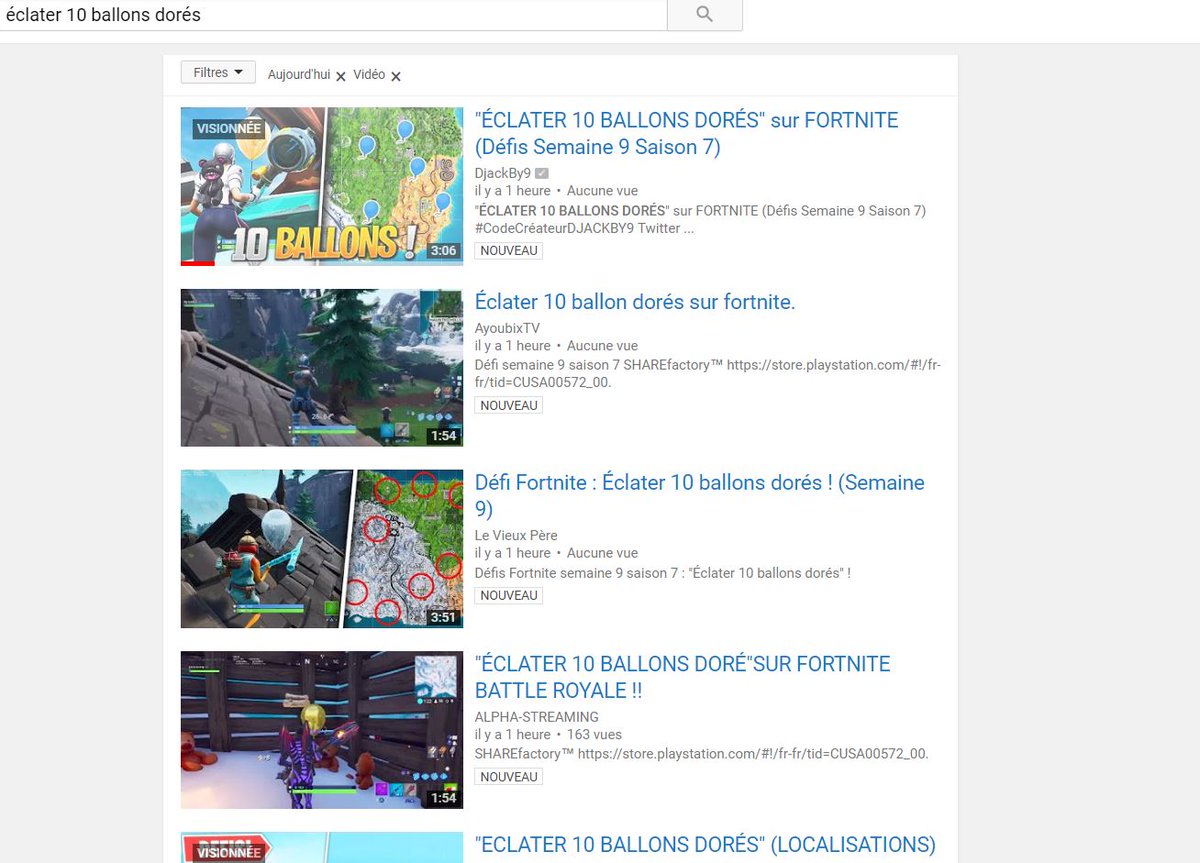
Task: Click the search magnifier button
Action: [x=704, y=14]
